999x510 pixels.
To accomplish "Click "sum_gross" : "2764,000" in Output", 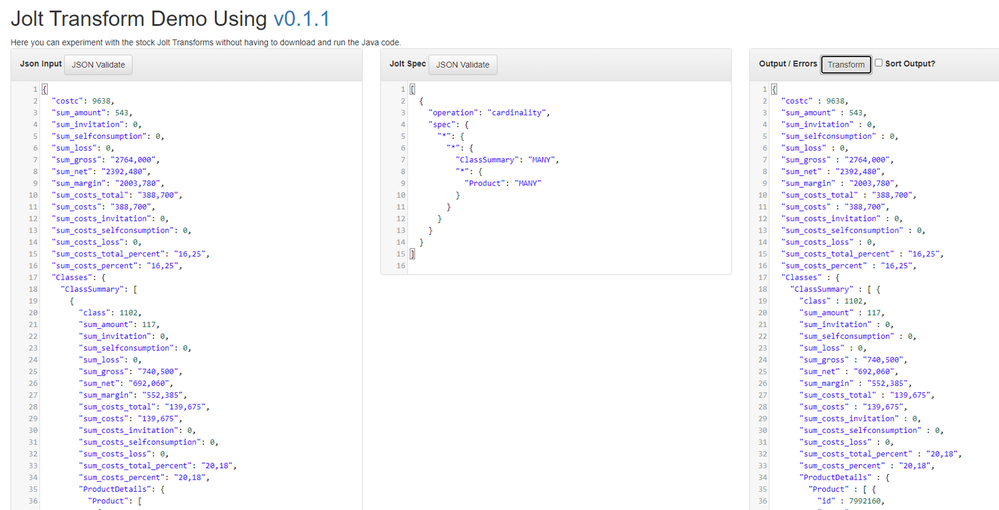I will click(838, 160).
